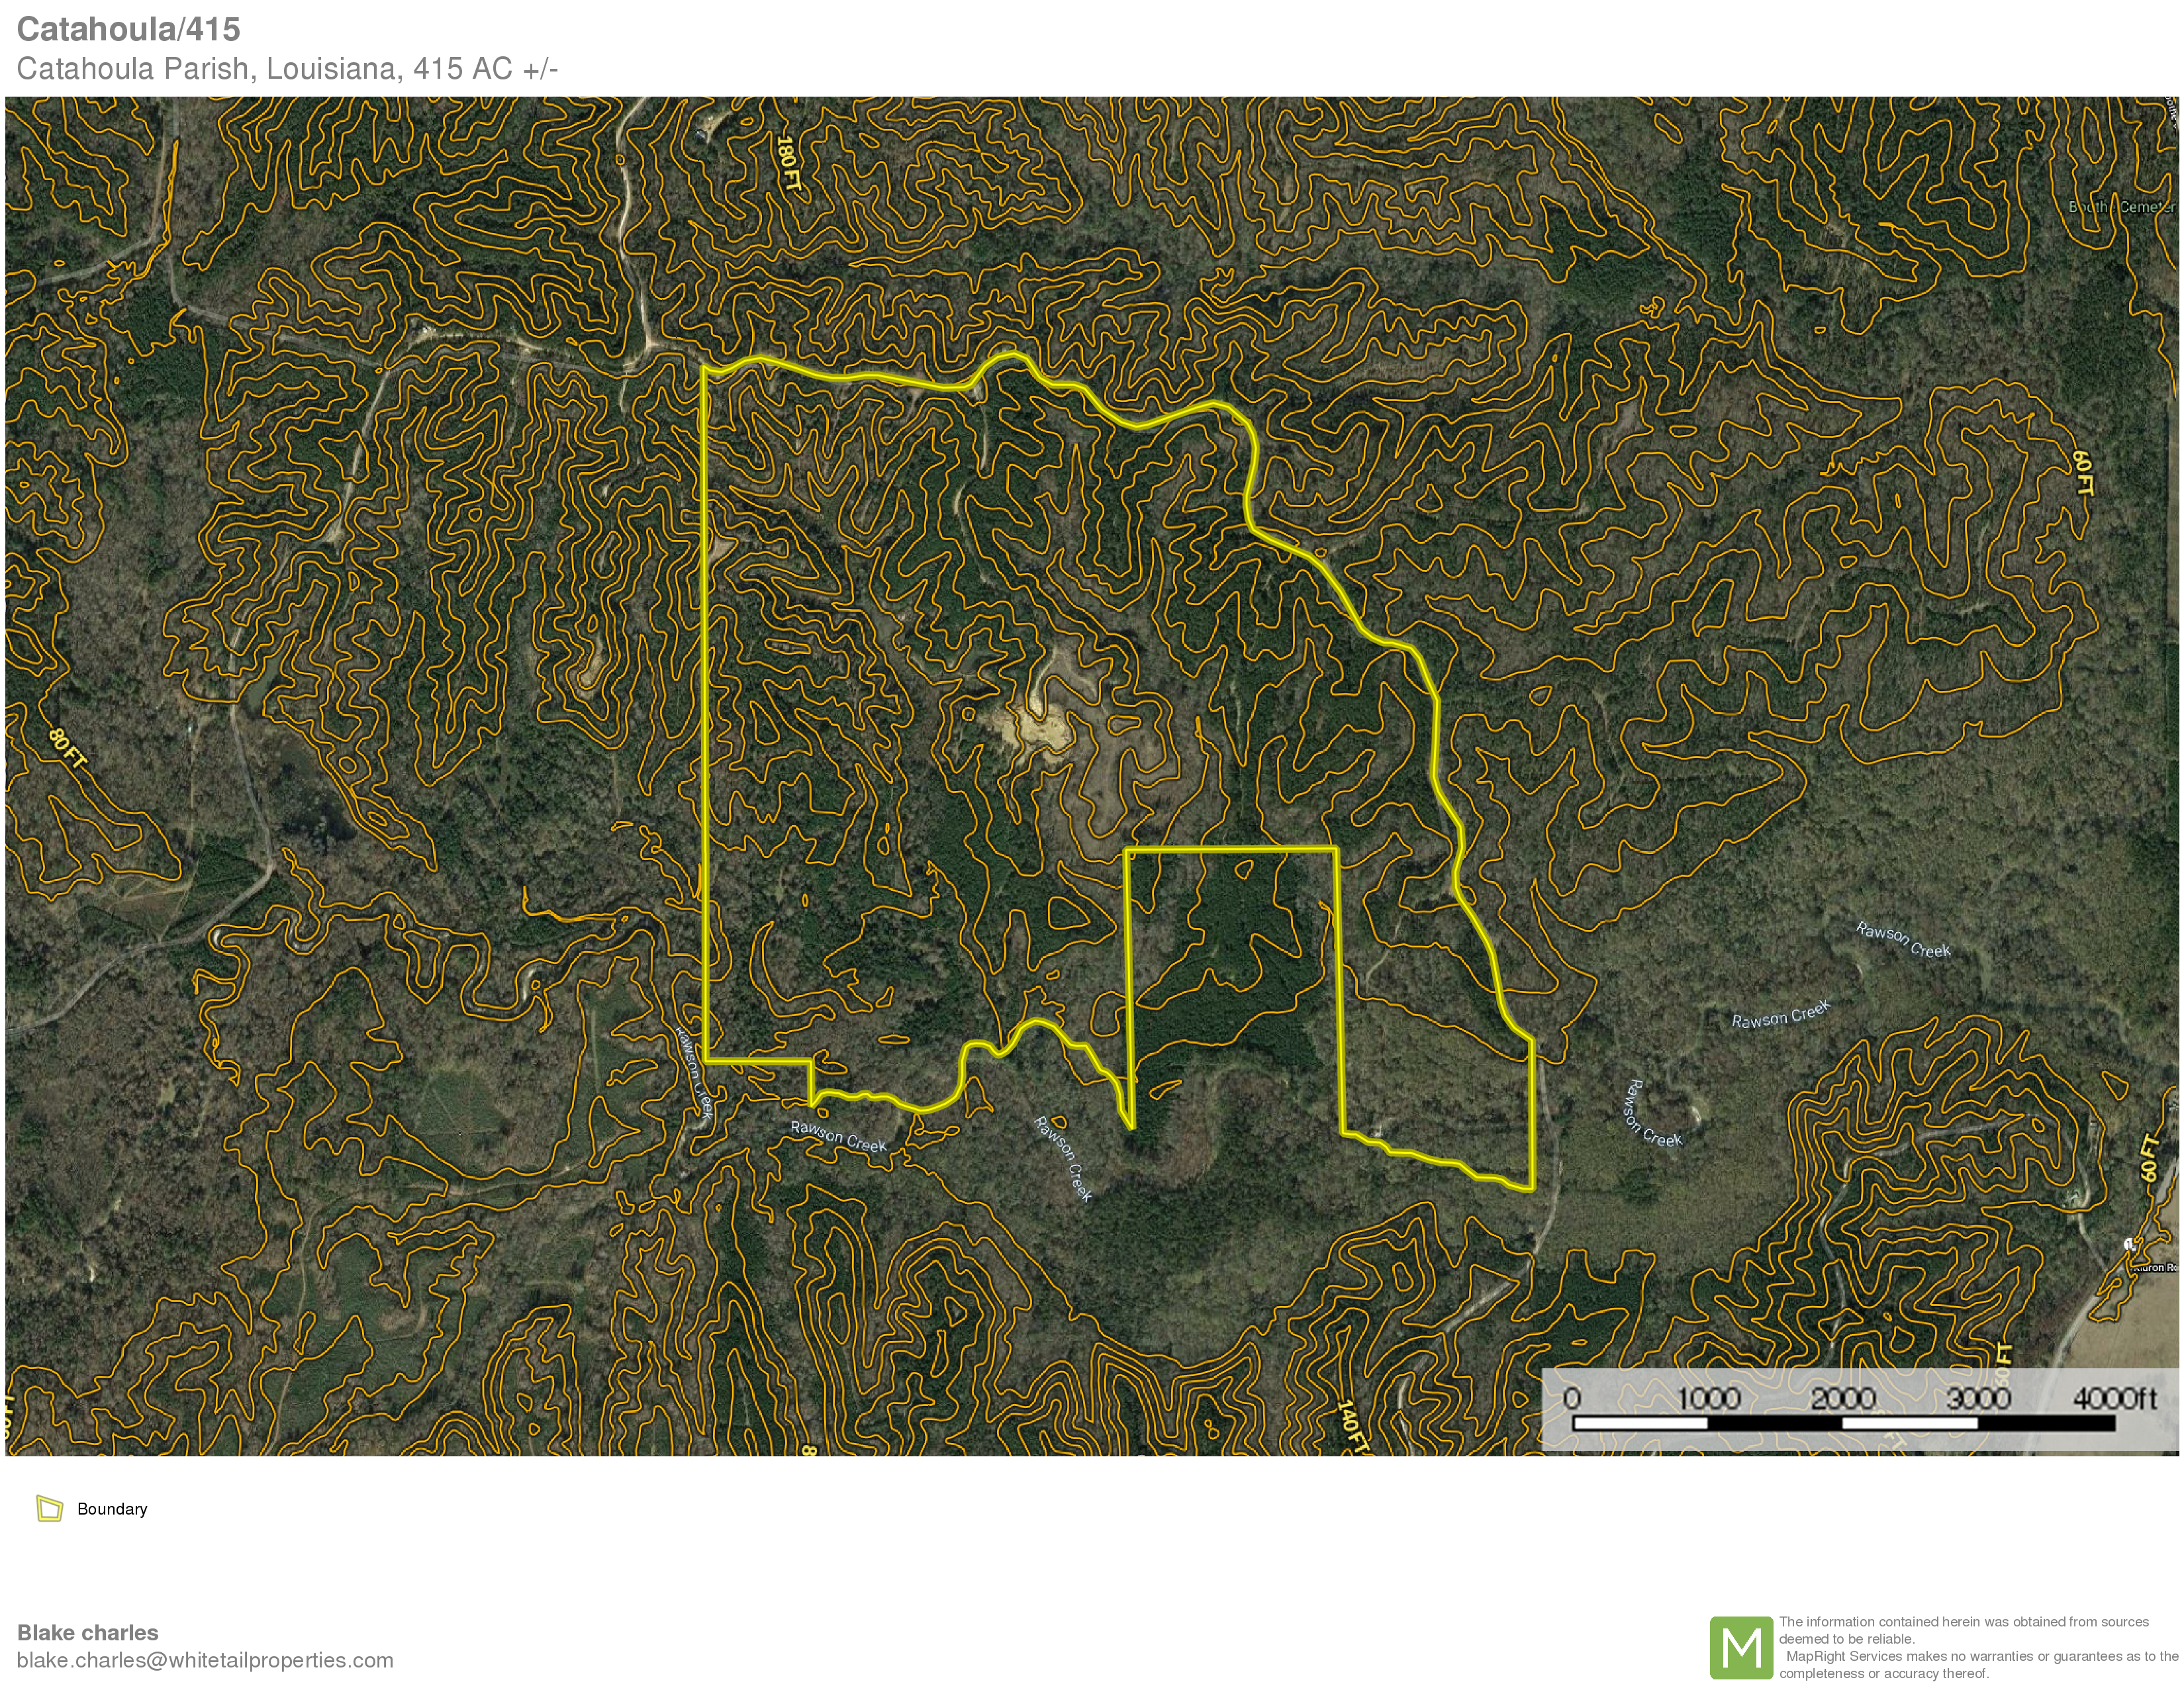Screen dimensions: 2184x1688
Task: Click the Boundary legend label
Action: click(112, 1509)
